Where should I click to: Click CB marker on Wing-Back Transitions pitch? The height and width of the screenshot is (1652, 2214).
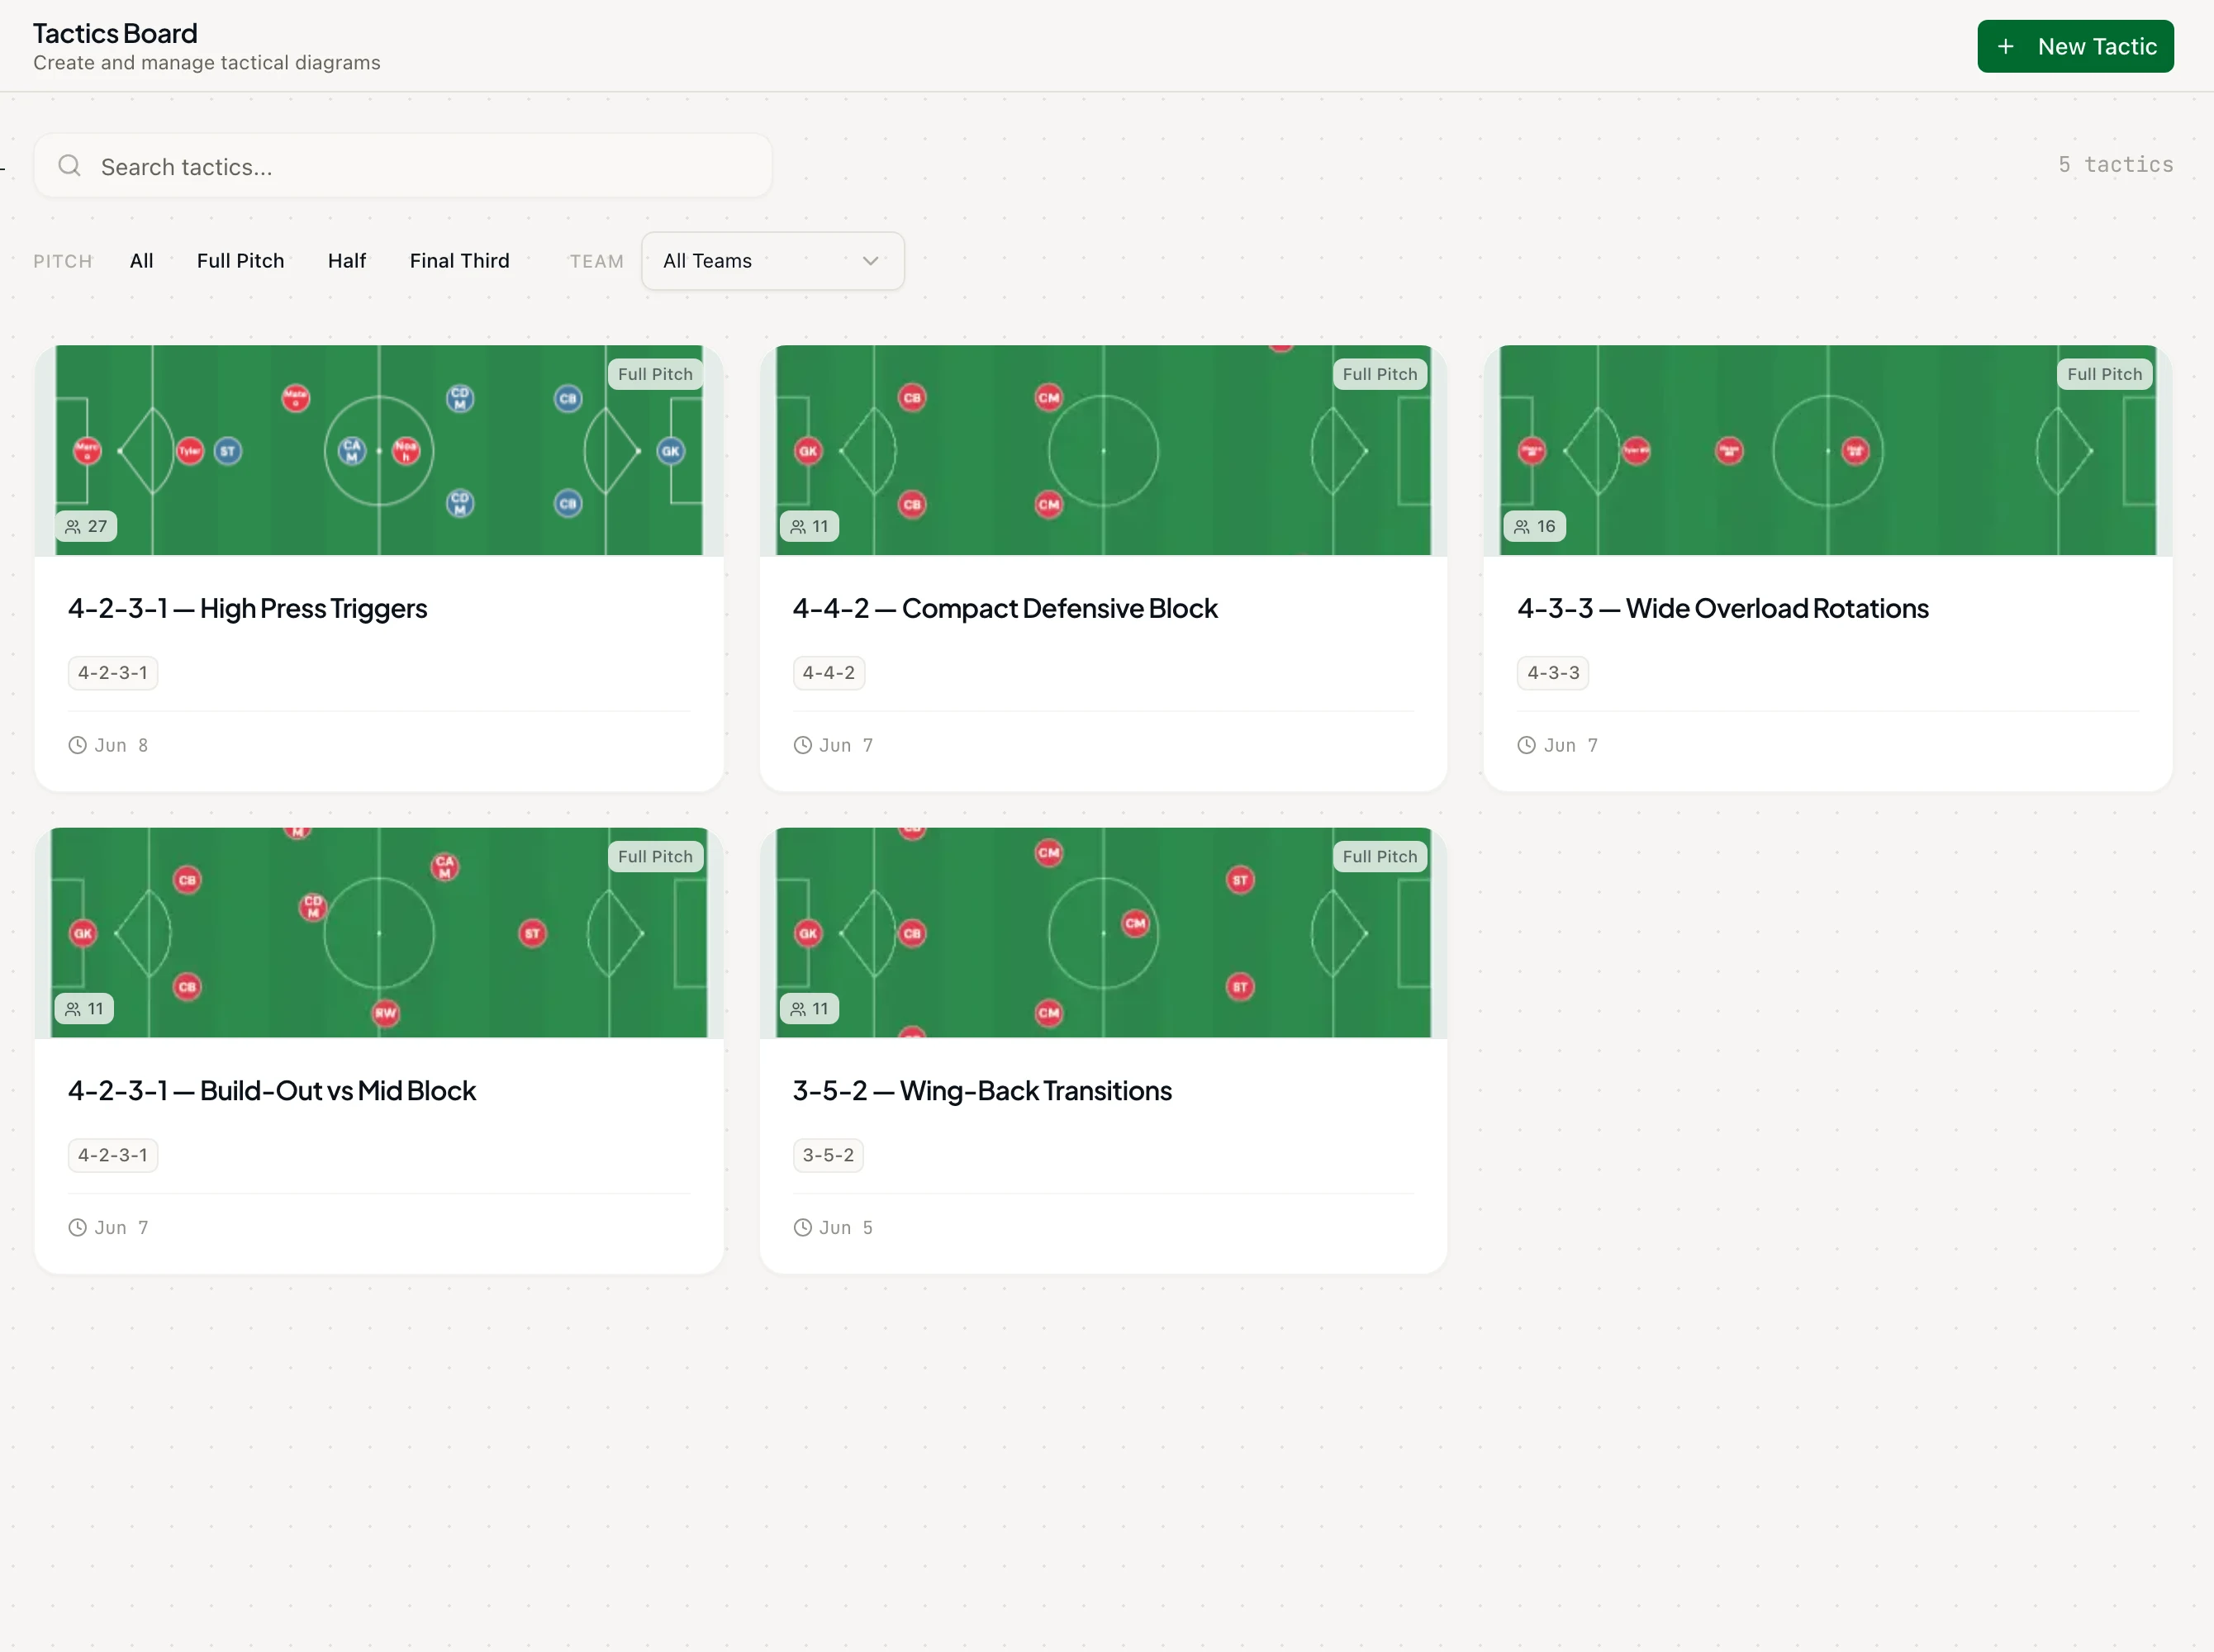(x=912, y=933)
